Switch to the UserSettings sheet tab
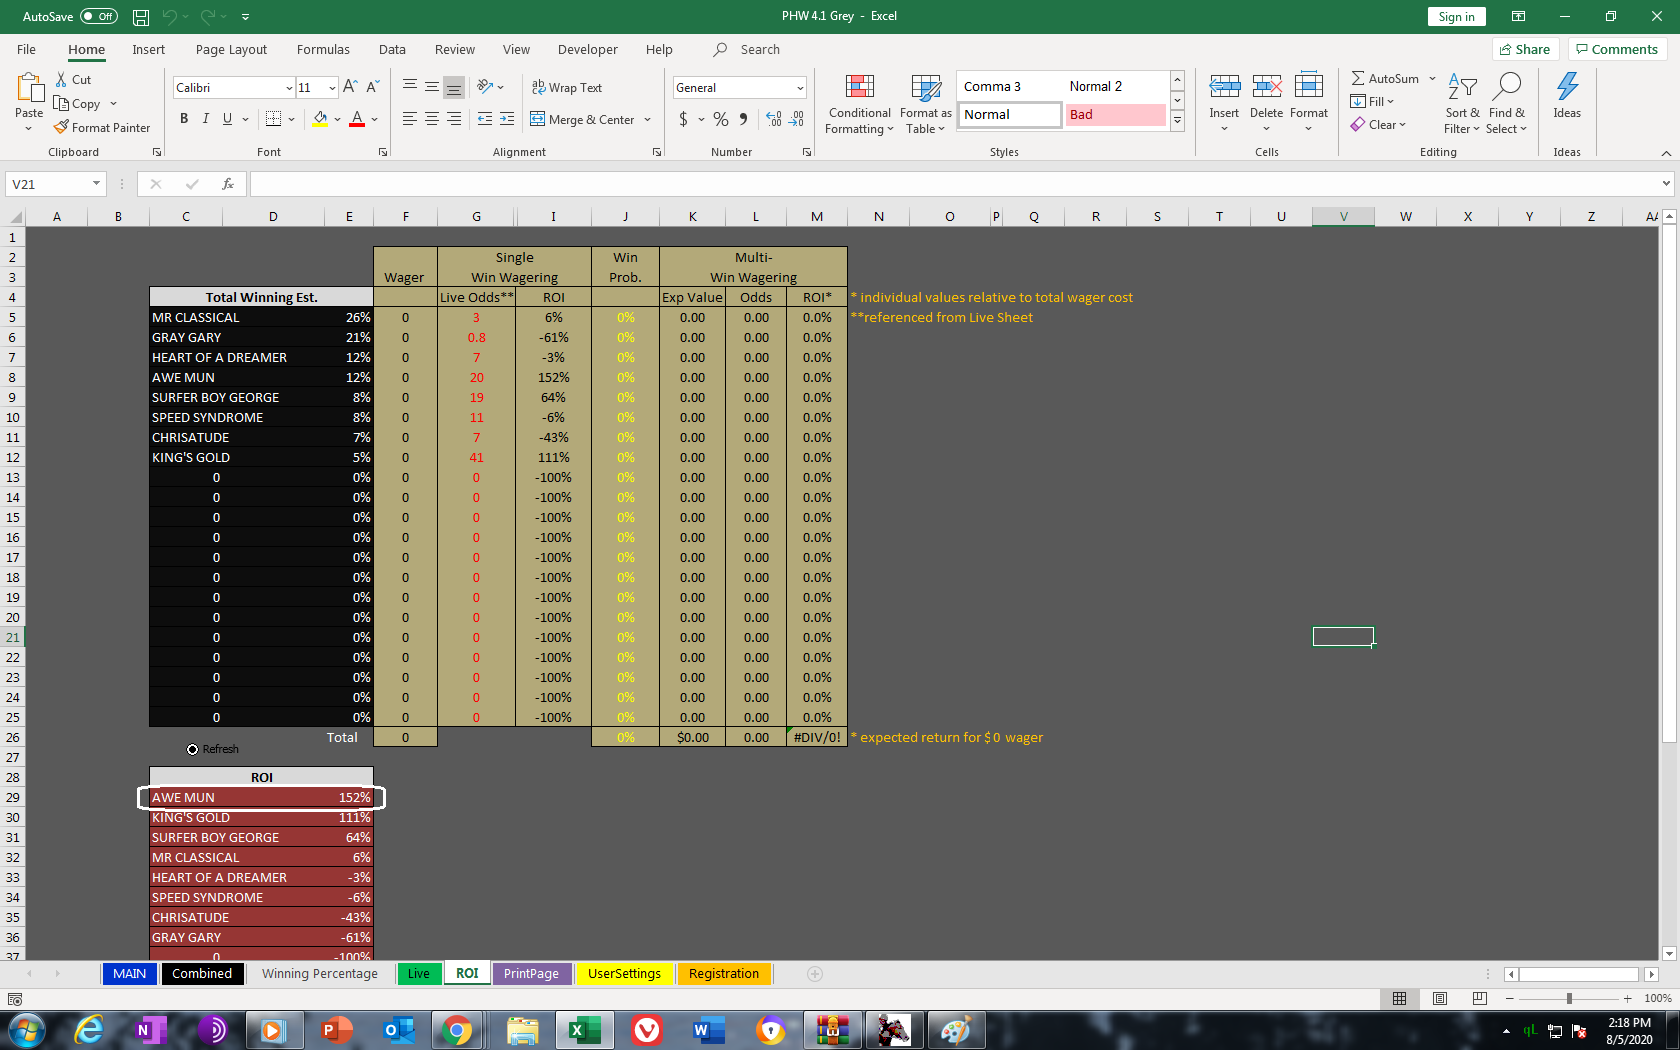Image resolution: width=1680 pixels, height=1050 pixels. point(624,973)
